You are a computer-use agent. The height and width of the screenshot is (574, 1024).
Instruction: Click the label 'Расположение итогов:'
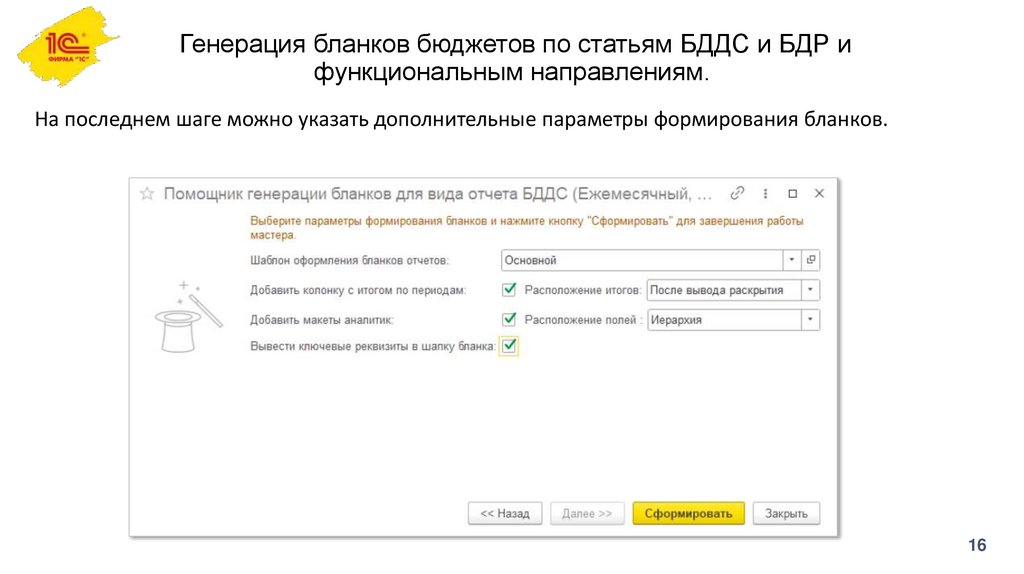point(583,290)
